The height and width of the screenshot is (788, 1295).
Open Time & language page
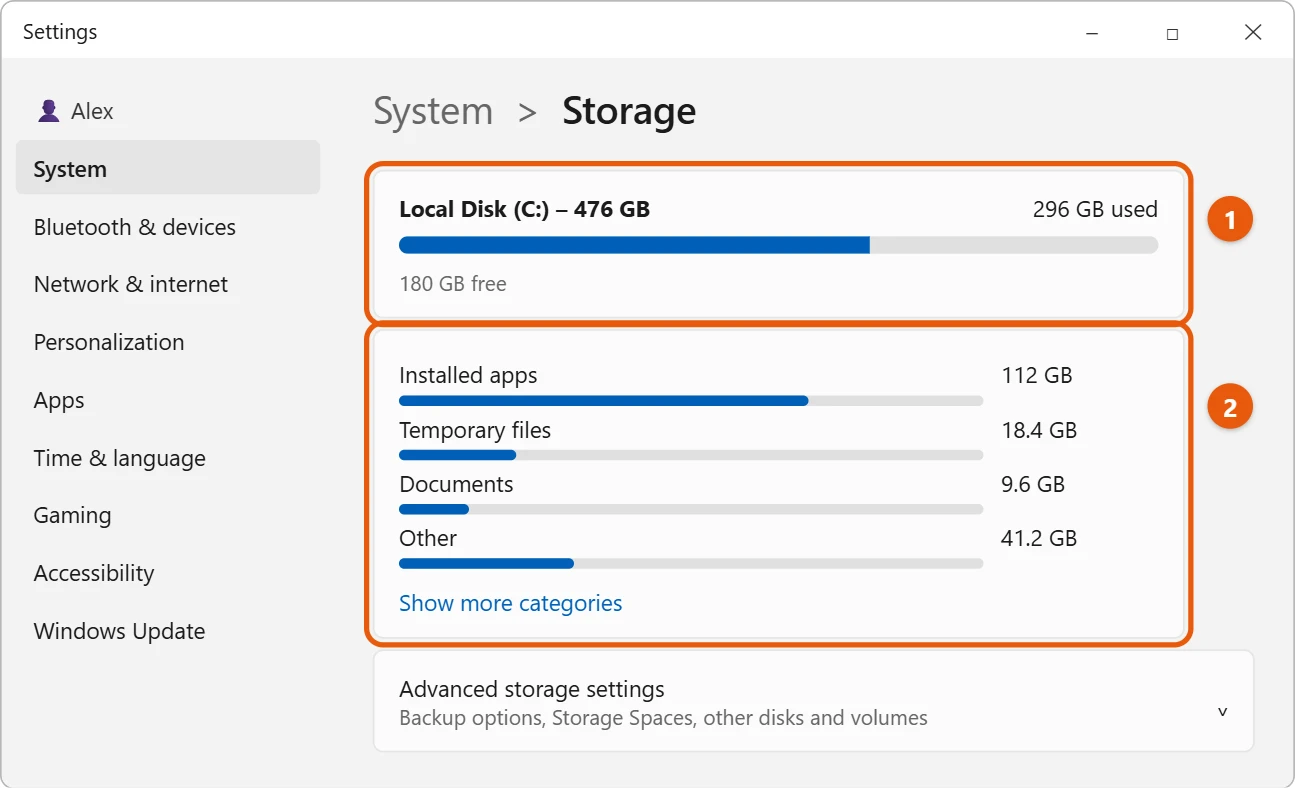[120, 458]
